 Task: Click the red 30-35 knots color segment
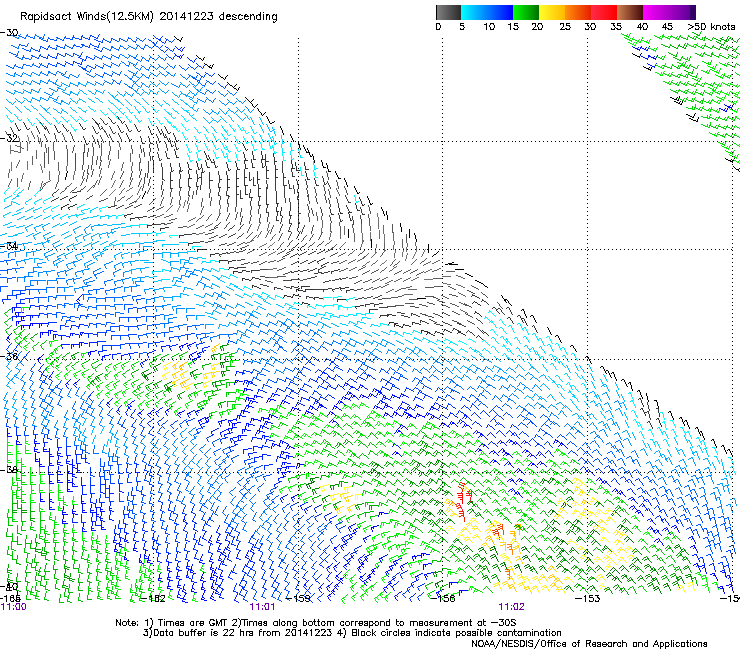tap(604, 12)
